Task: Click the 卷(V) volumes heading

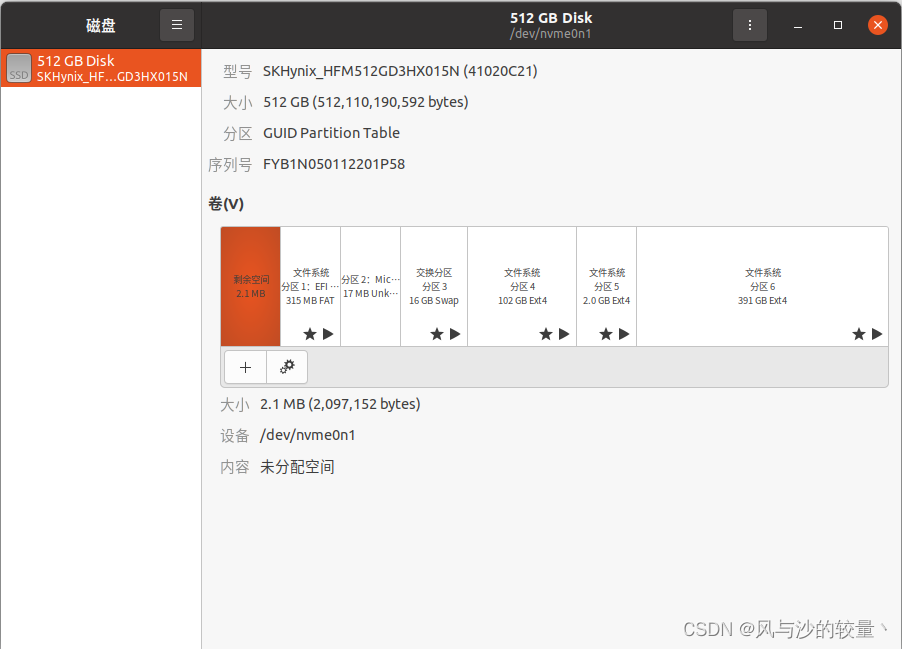Action: 226,204
